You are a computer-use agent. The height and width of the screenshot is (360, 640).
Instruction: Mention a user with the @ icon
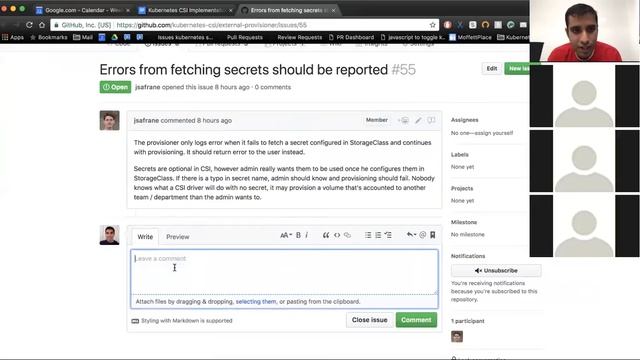coord(422,235)
